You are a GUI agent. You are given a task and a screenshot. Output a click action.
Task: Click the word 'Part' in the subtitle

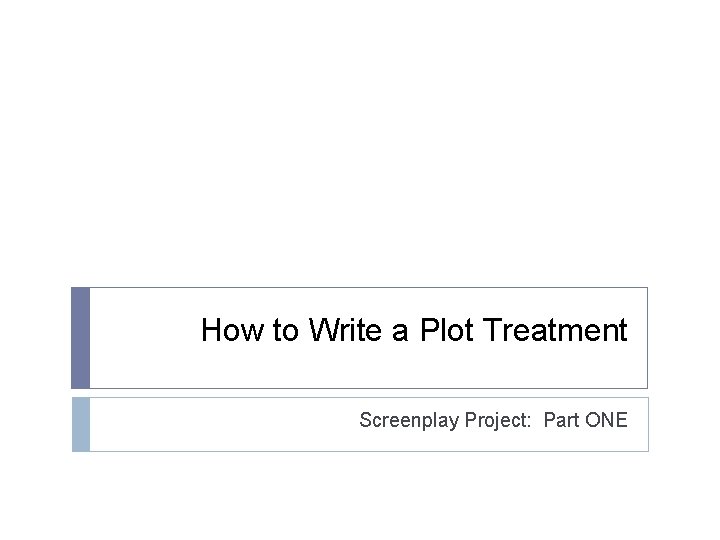click(561, 420)
